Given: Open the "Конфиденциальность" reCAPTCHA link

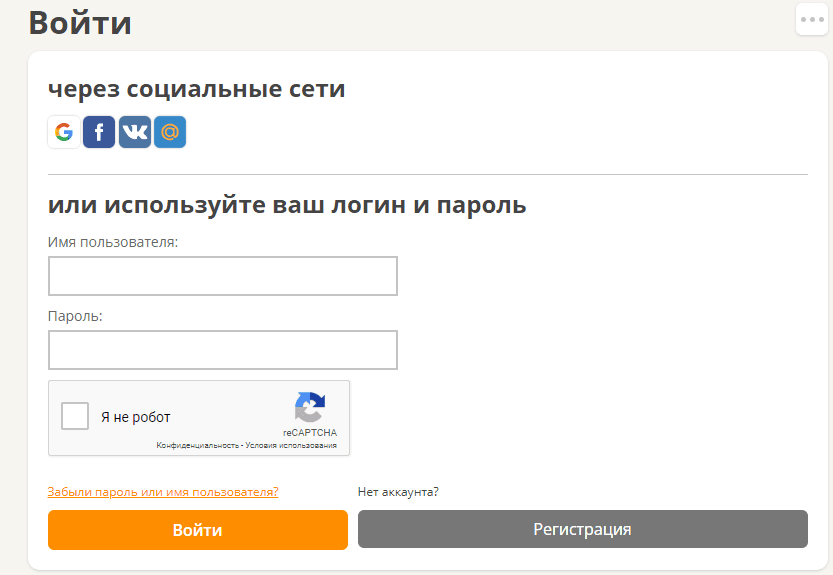Looking at the screenshot, I should [197, 445].
